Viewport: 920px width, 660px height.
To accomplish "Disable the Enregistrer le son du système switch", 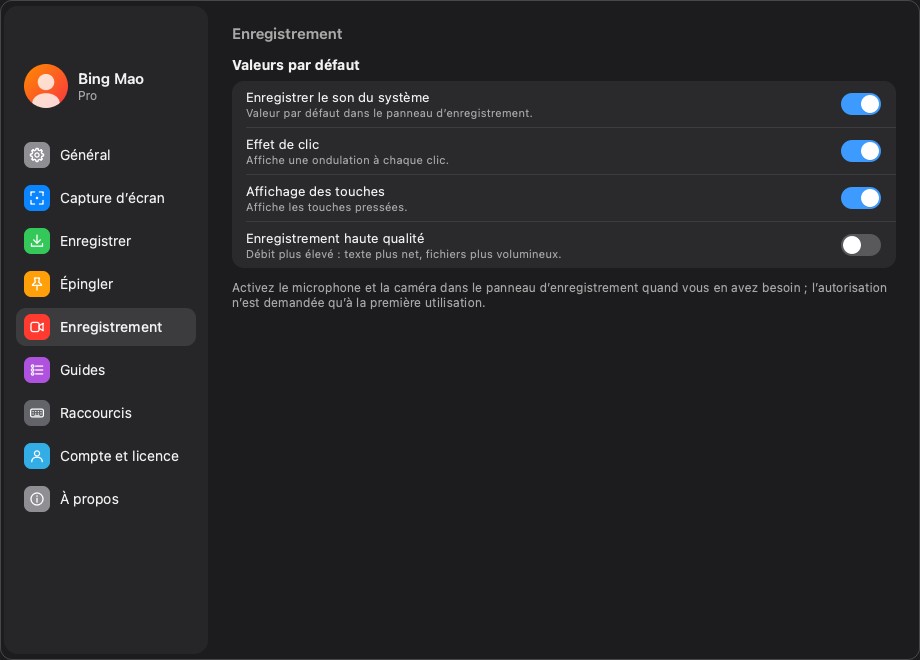I will (x=860, y=104).
